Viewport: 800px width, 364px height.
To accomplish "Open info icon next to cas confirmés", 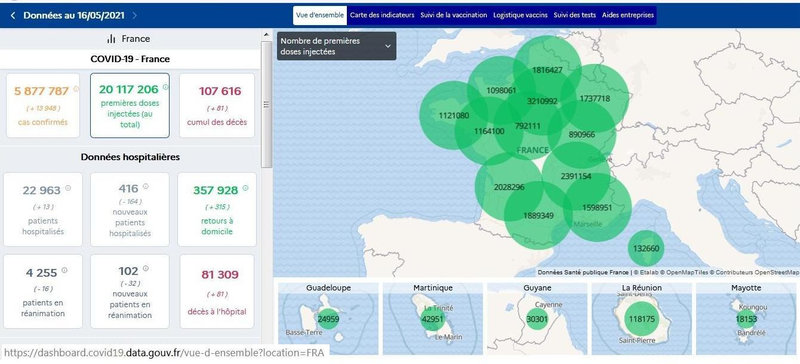I will (x=76, y=88).
